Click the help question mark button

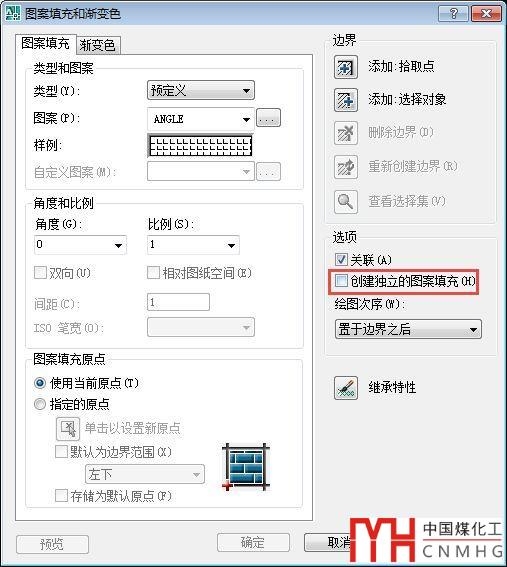[x=453, y=14]
